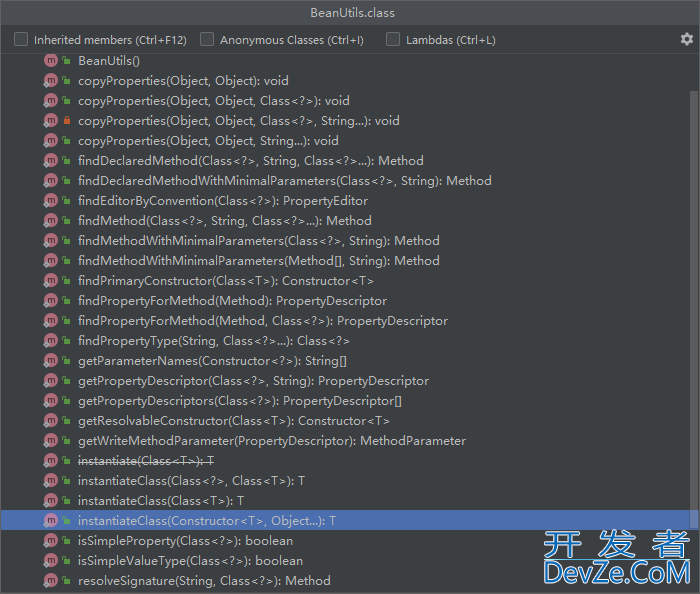Image resolution: width=700 pixels, height=594 pixels.
Task: Select resolveSignature(String, Class<?>): Method
Action: click(x=345, y=581)
